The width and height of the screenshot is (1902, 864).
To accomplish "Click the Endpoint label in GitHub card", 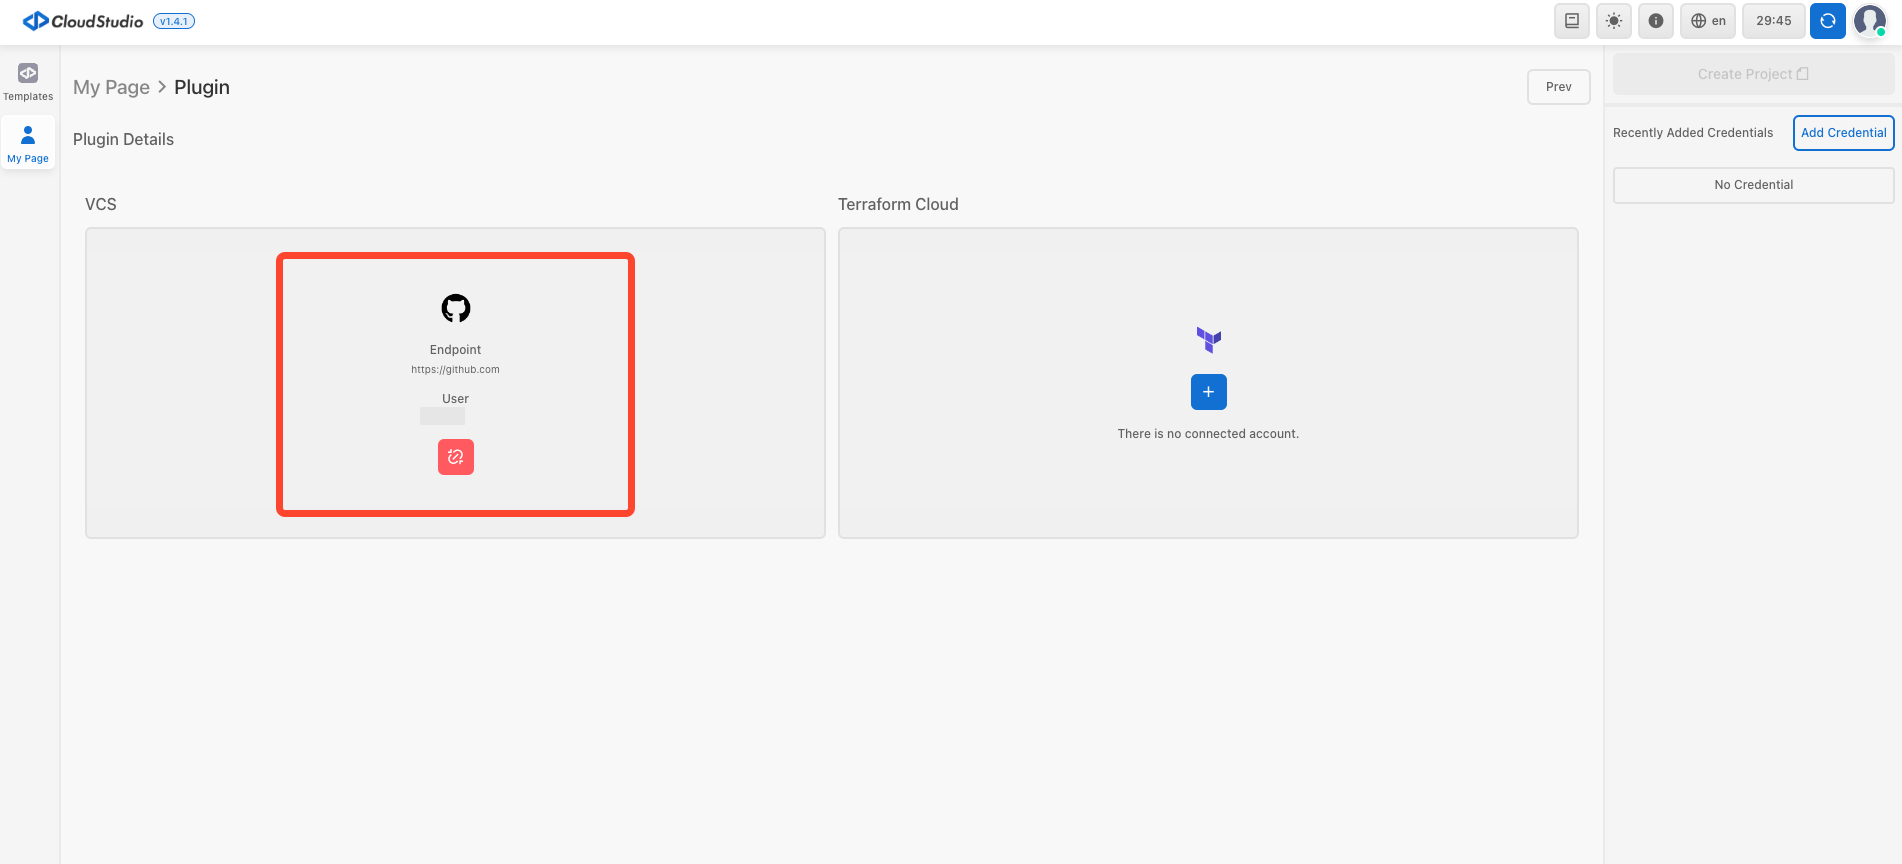I will [455, 350].
